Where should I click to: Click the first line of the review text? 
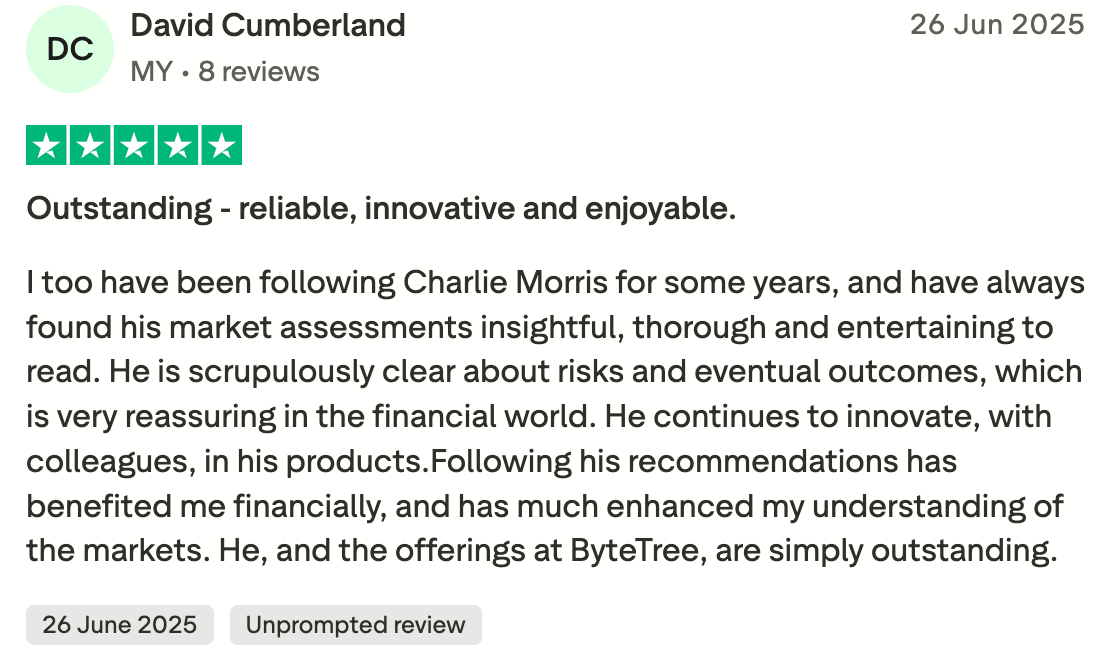click(555, 283)
